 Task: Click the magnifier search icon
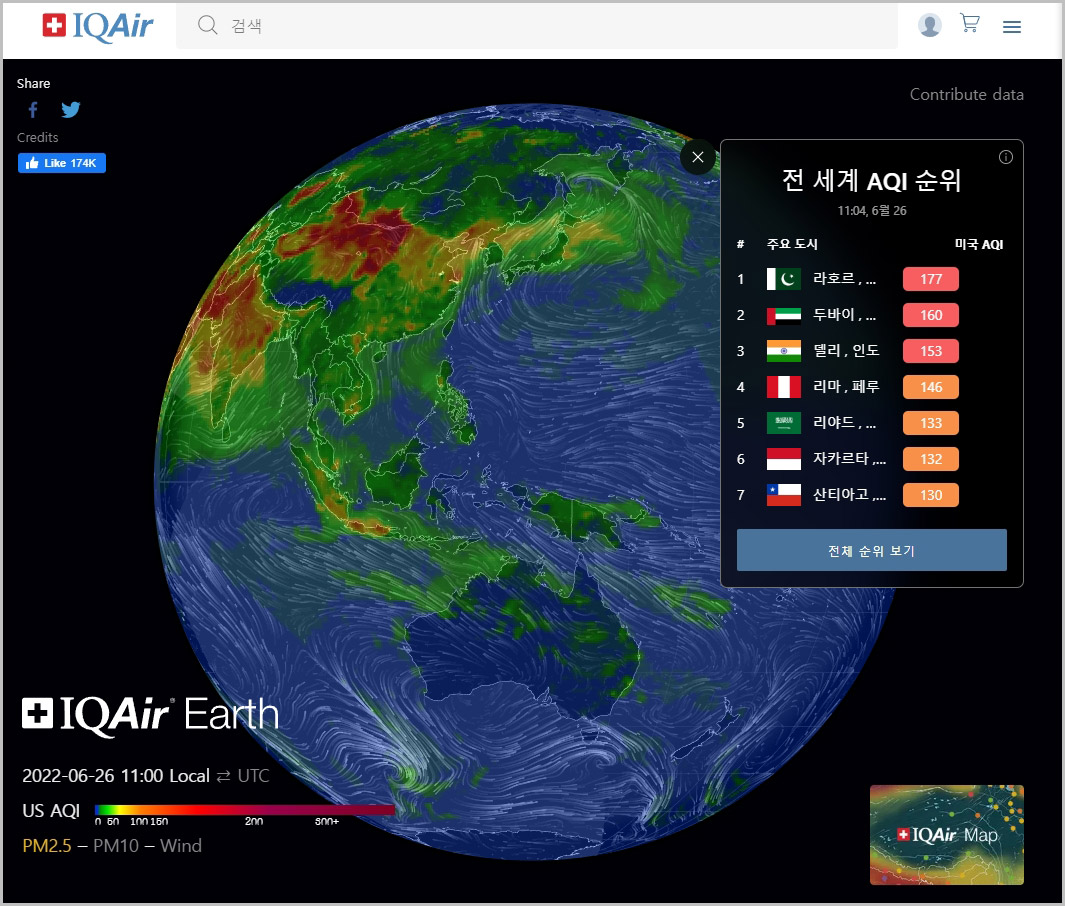[207, 25]
